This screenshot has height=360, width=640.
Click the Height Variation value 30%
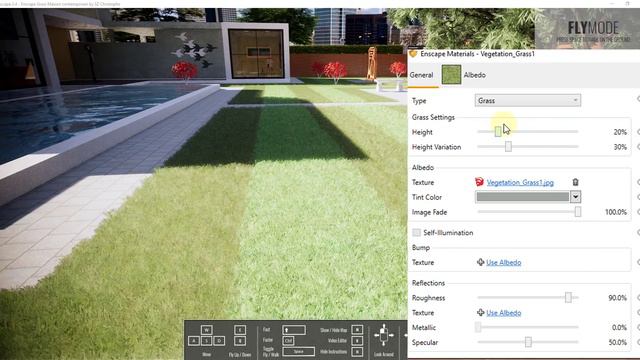620,147
